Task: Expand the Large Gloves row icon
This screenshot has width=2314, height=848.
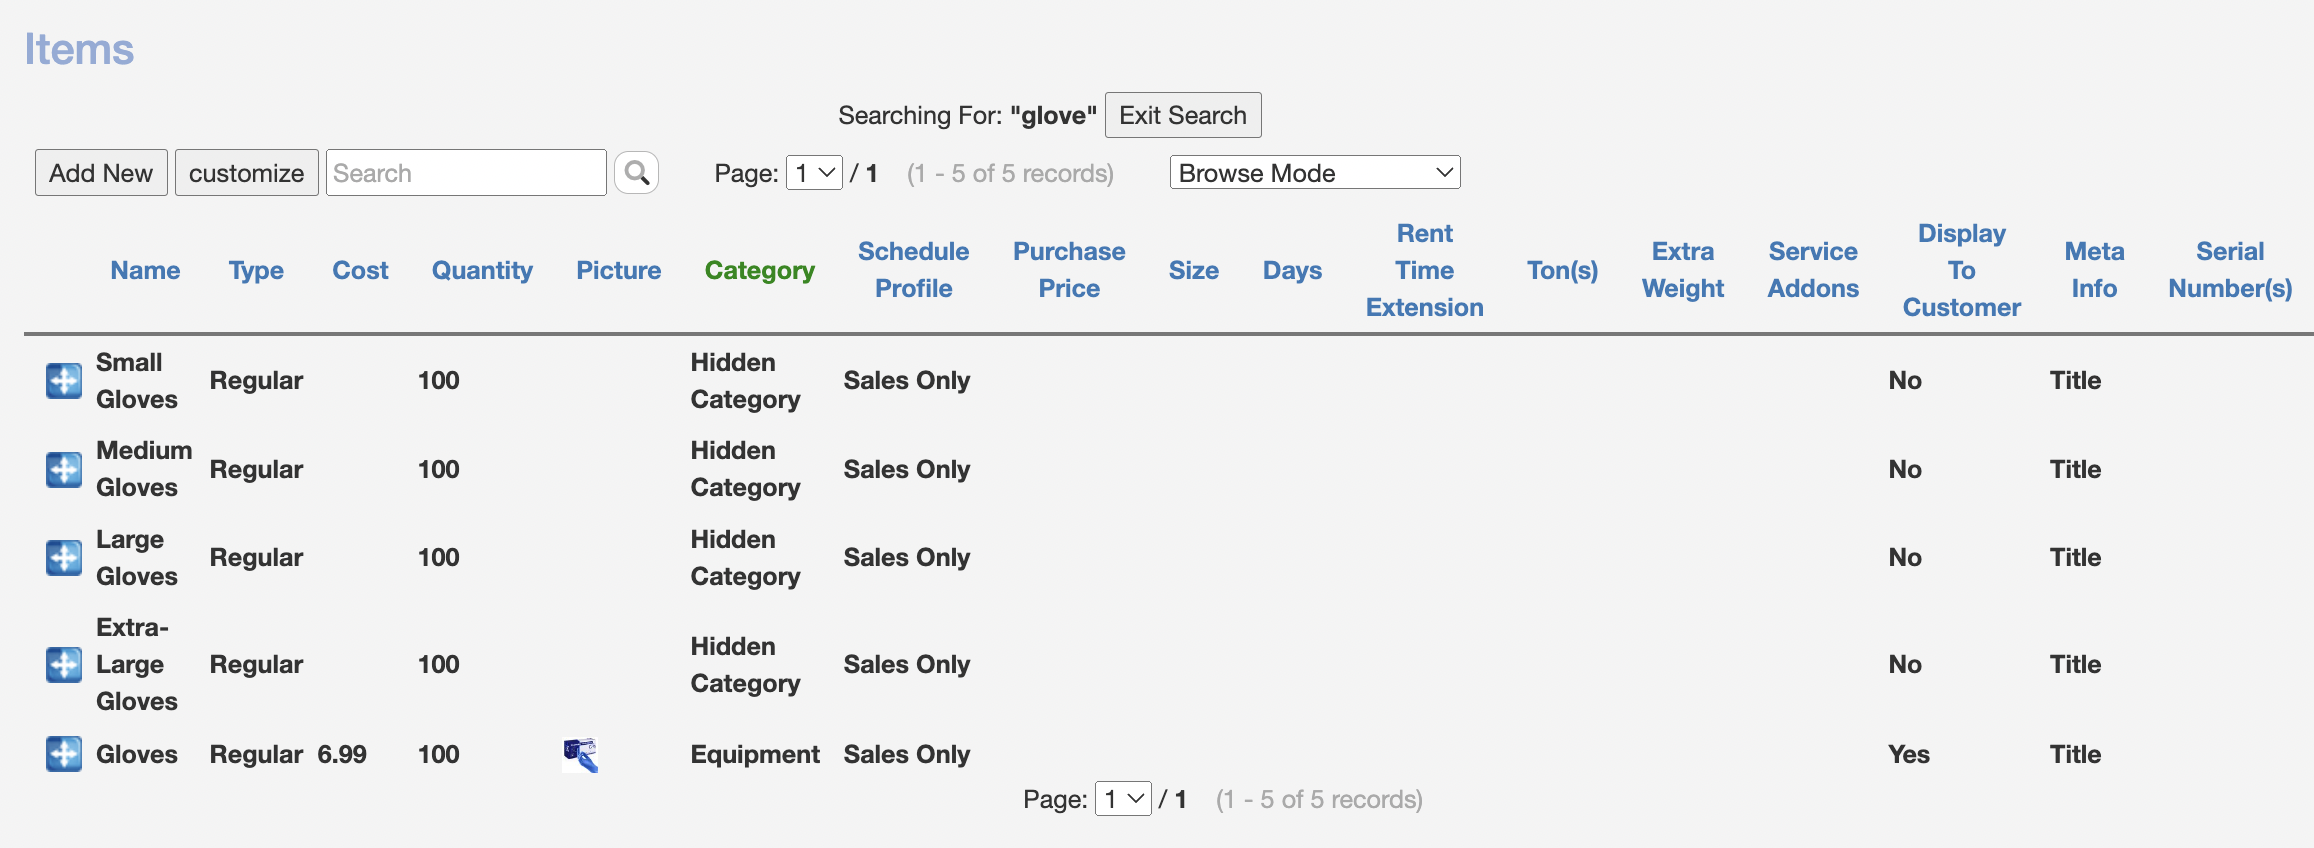Action: pos(64,558)
